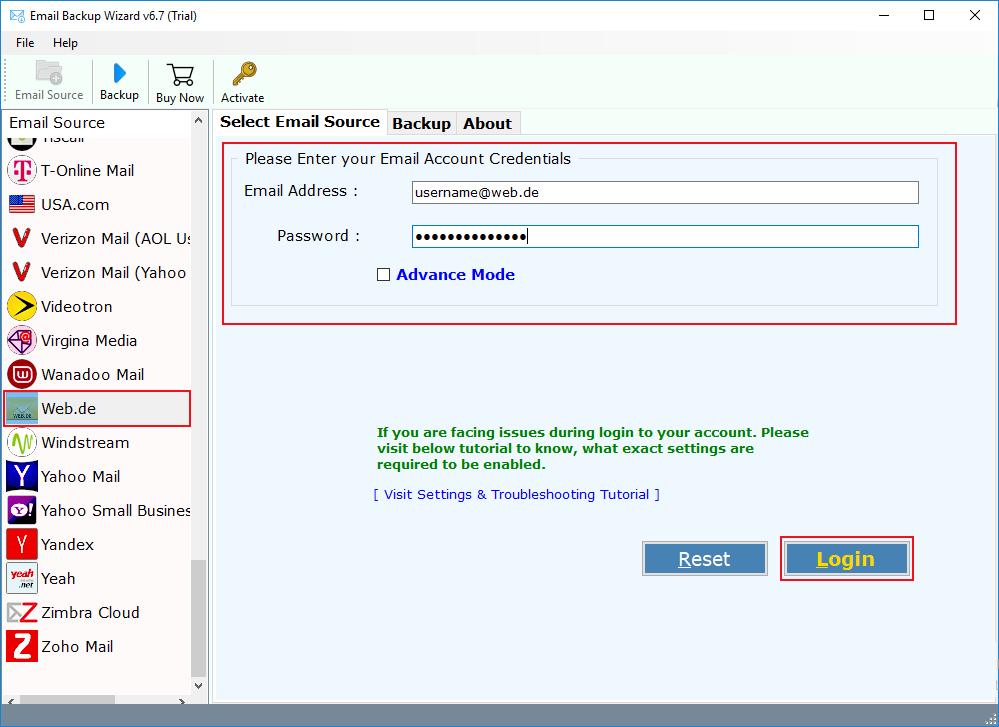Click the Activate key icon
The image size is (999, 727).
tap(244, 74)
